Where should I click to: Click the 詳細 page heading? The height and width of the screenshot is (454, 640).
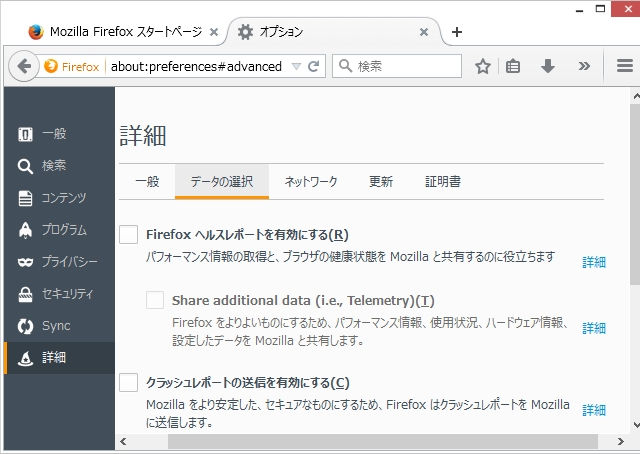[x=143, y=136]
